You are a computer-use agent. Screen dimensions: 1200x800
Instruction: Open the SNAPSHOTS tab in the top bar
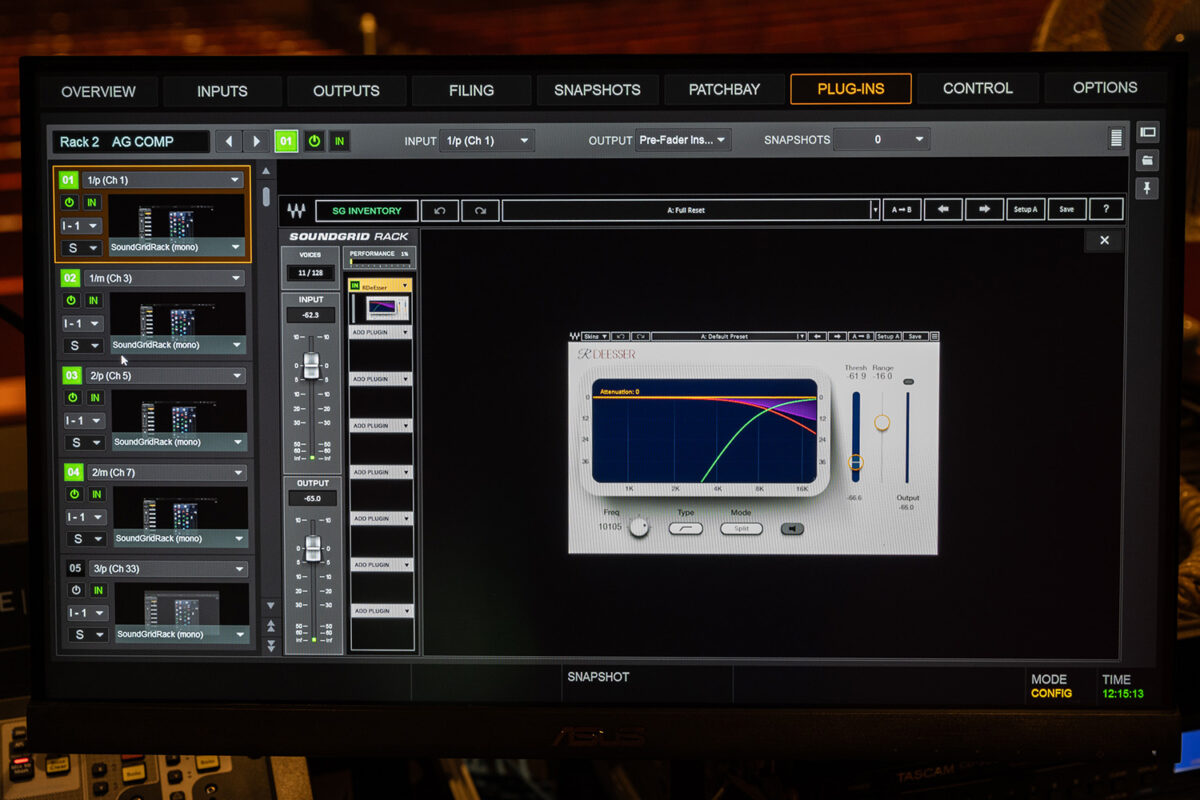pos(597,89)
